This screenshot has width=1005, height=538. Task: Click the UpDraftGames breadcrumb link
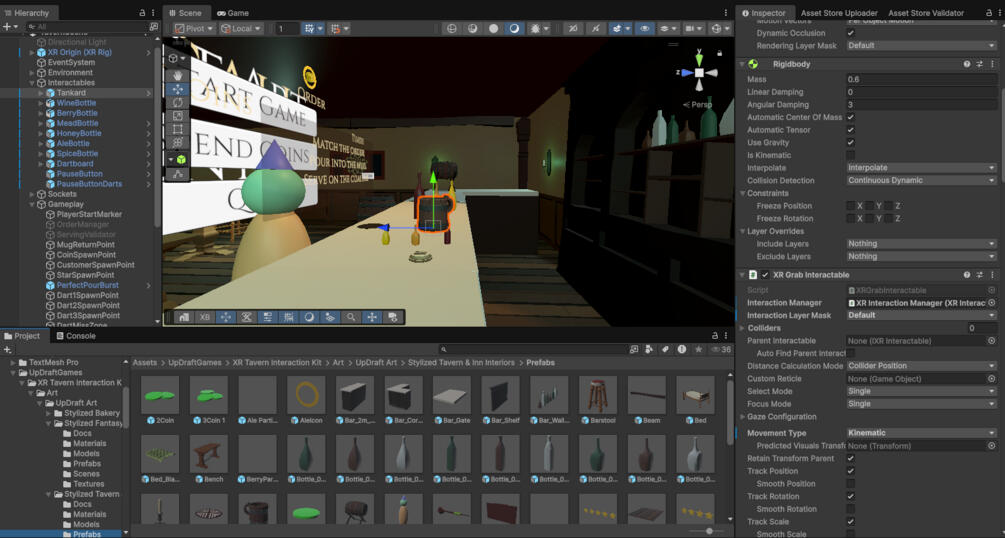(195, 362)
